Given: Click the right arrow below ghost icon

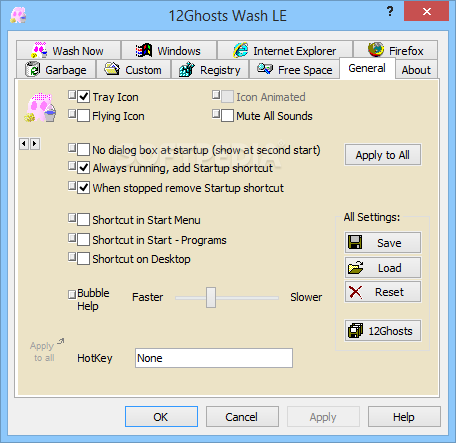Looking at the screenshot, I should tap(35, 144).
